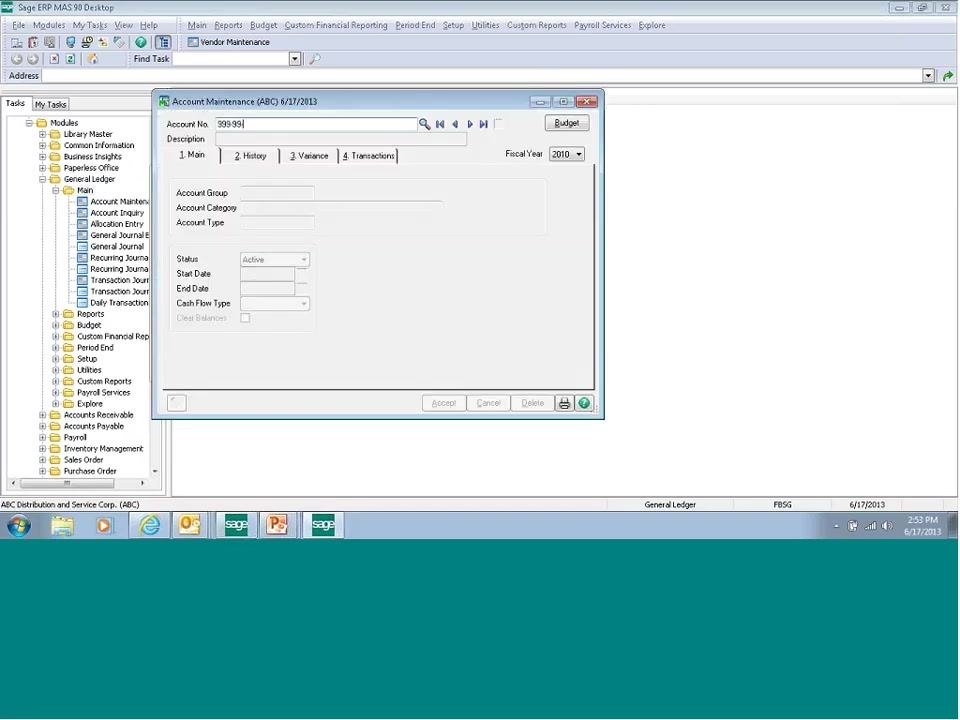Jump to last account record
The image size is (960, 720).
pyautogui.click(x=484, y=124)
